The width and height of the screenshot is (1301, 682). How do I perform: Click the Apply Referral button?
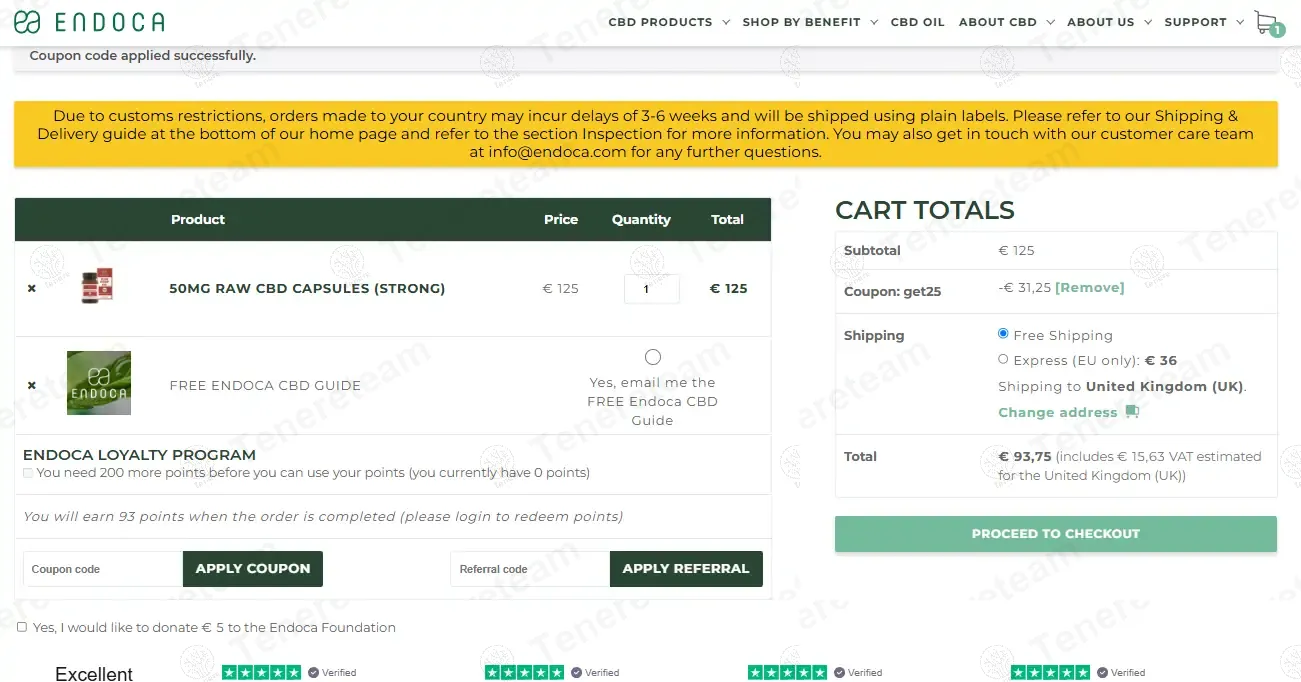pos(686,568)
